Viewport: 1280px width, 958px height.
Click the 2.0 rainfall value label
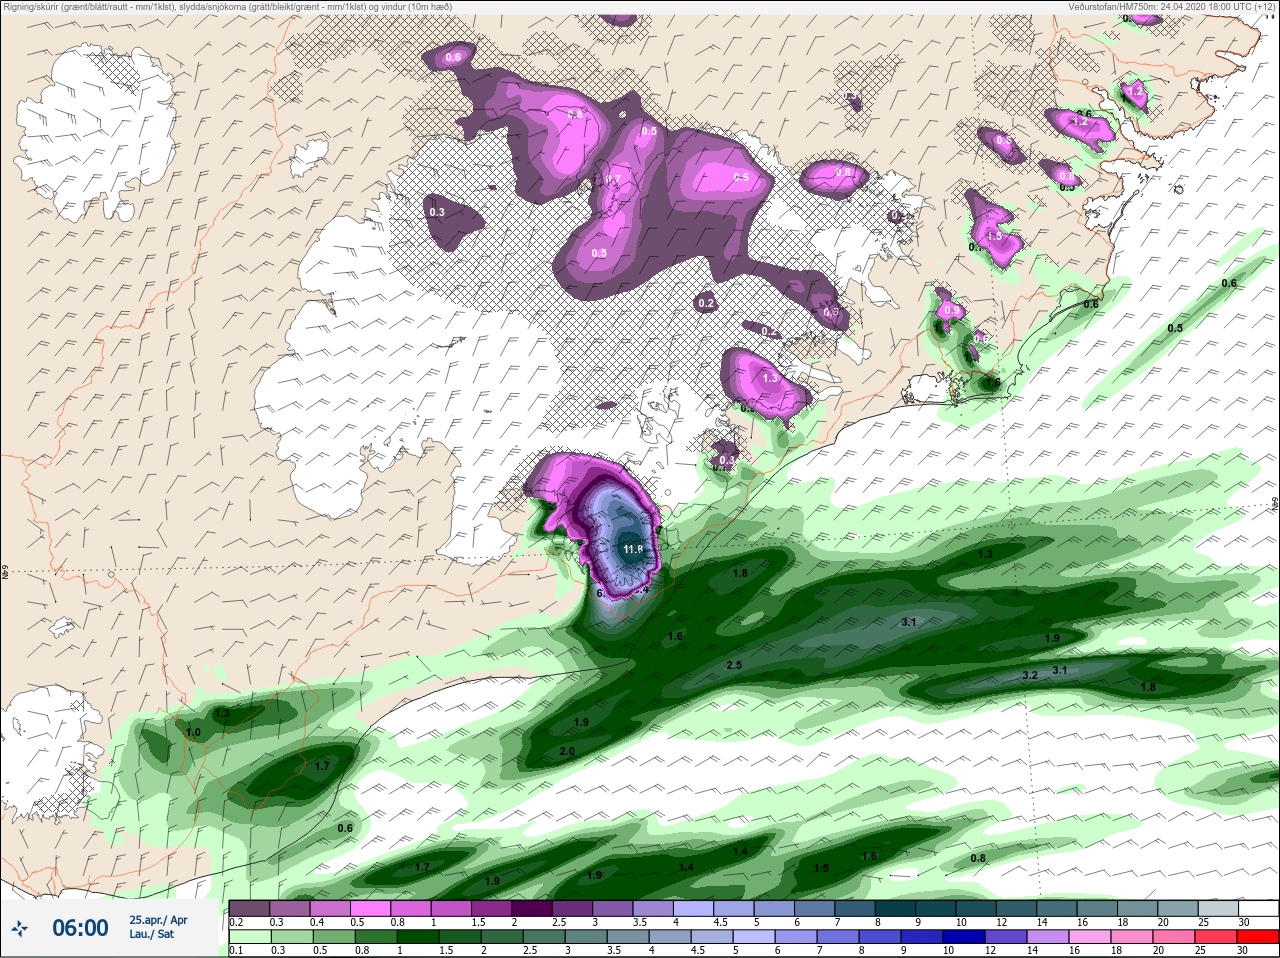(x=567, y=751)
